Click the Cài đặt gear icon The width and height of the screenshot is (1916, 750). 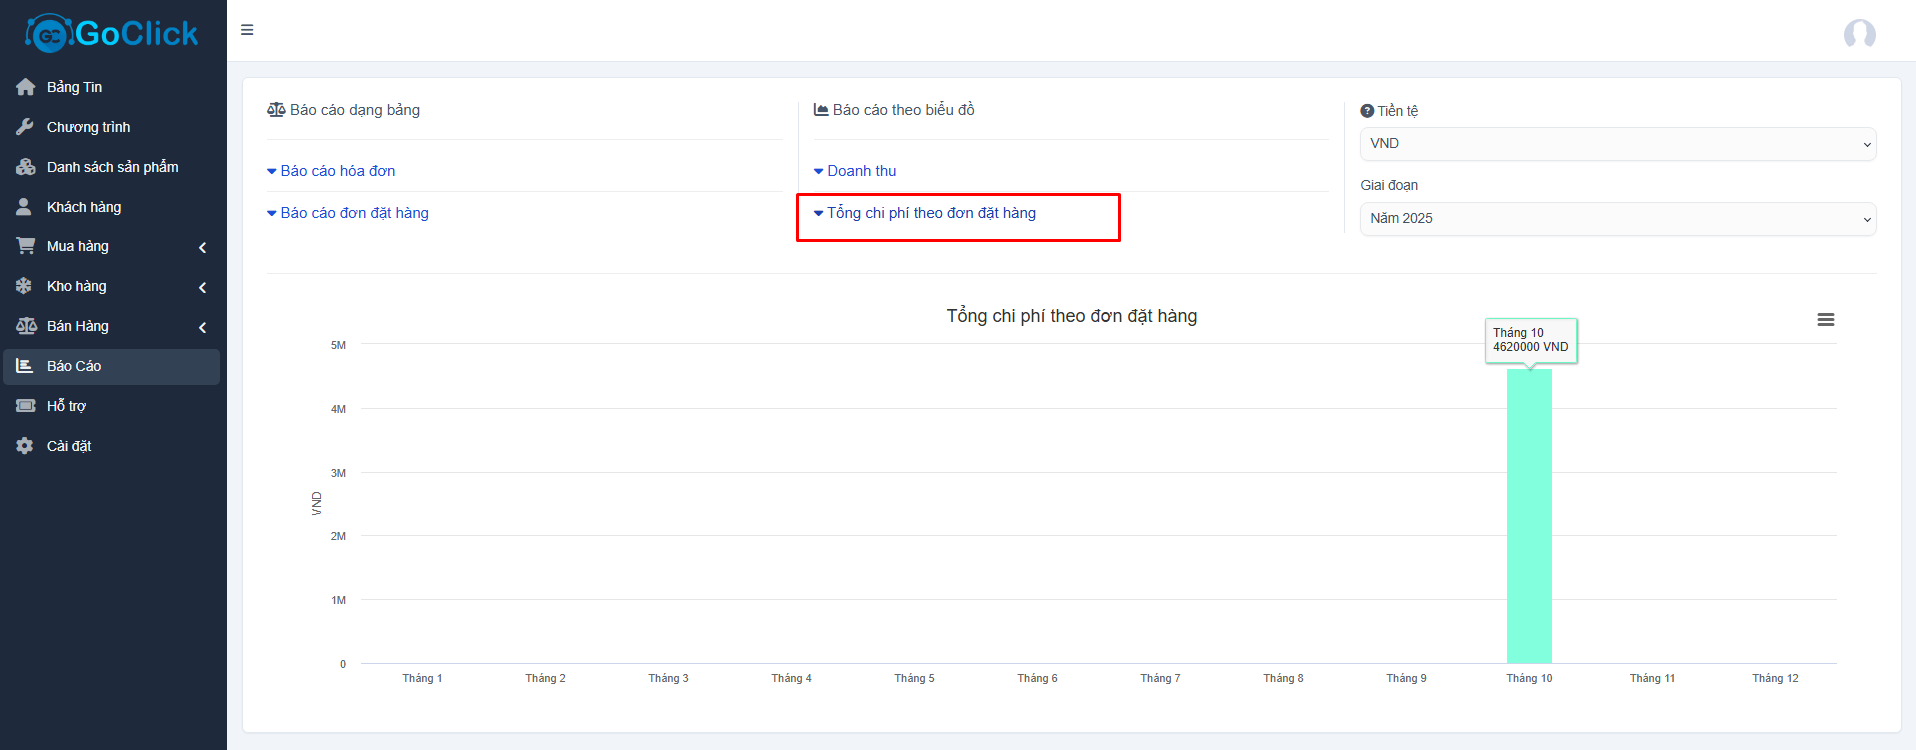25,446
